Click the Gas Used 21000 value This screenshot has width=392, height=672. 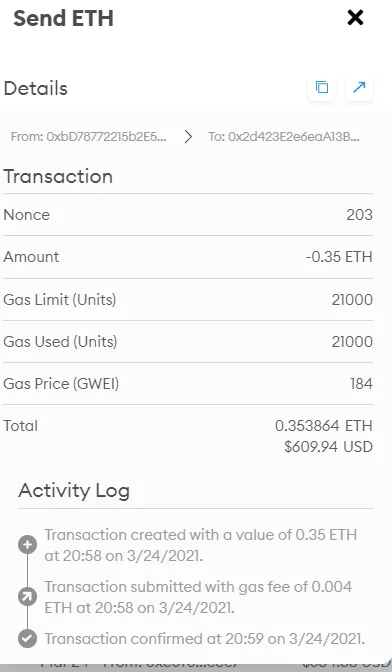point(352,342)
